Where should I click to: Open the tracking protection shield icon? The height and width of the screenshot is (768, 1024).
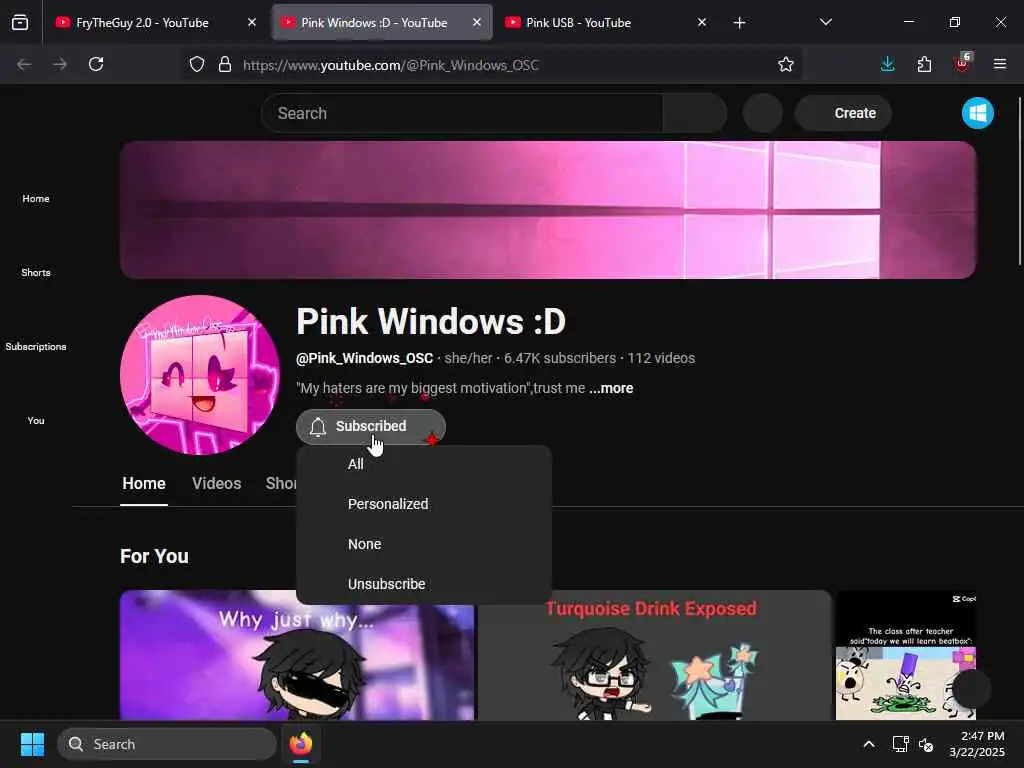click(x=197, y=65)
